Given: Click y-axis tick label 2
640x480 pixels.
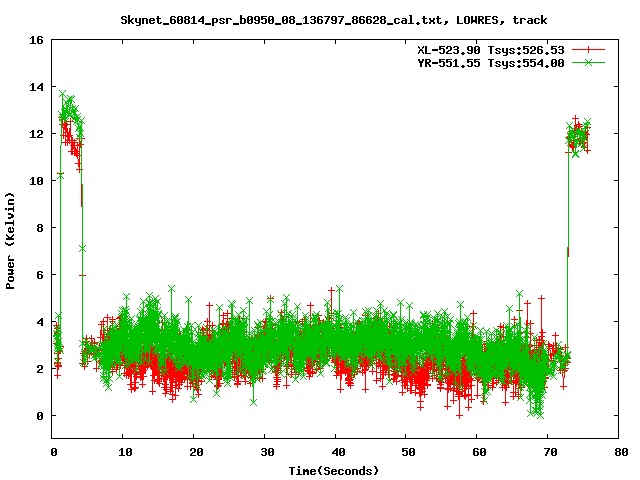Looking at the screenshot, I should tap(40, 369).
